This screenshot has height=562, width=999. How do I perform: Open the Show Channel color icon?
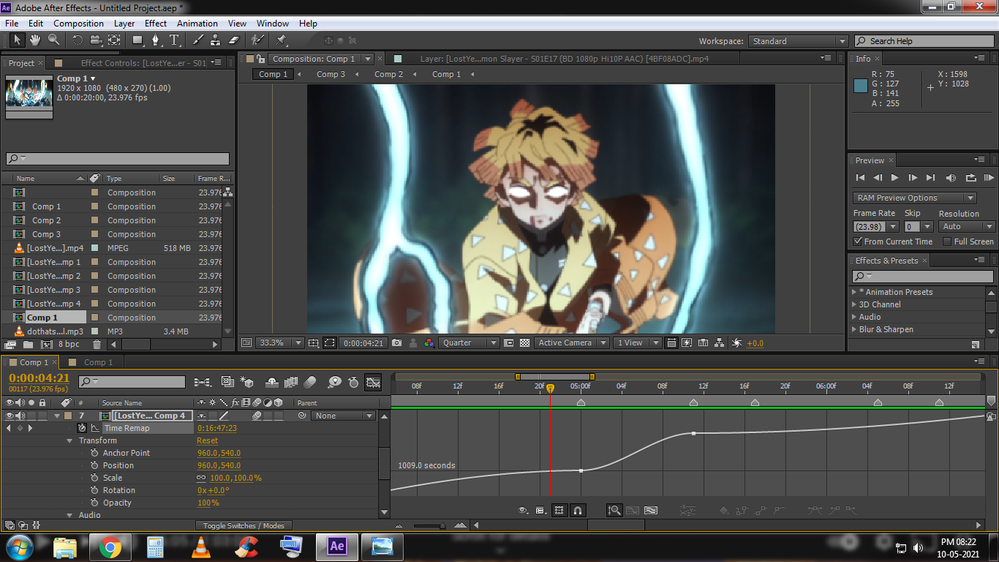pos(429,343)
